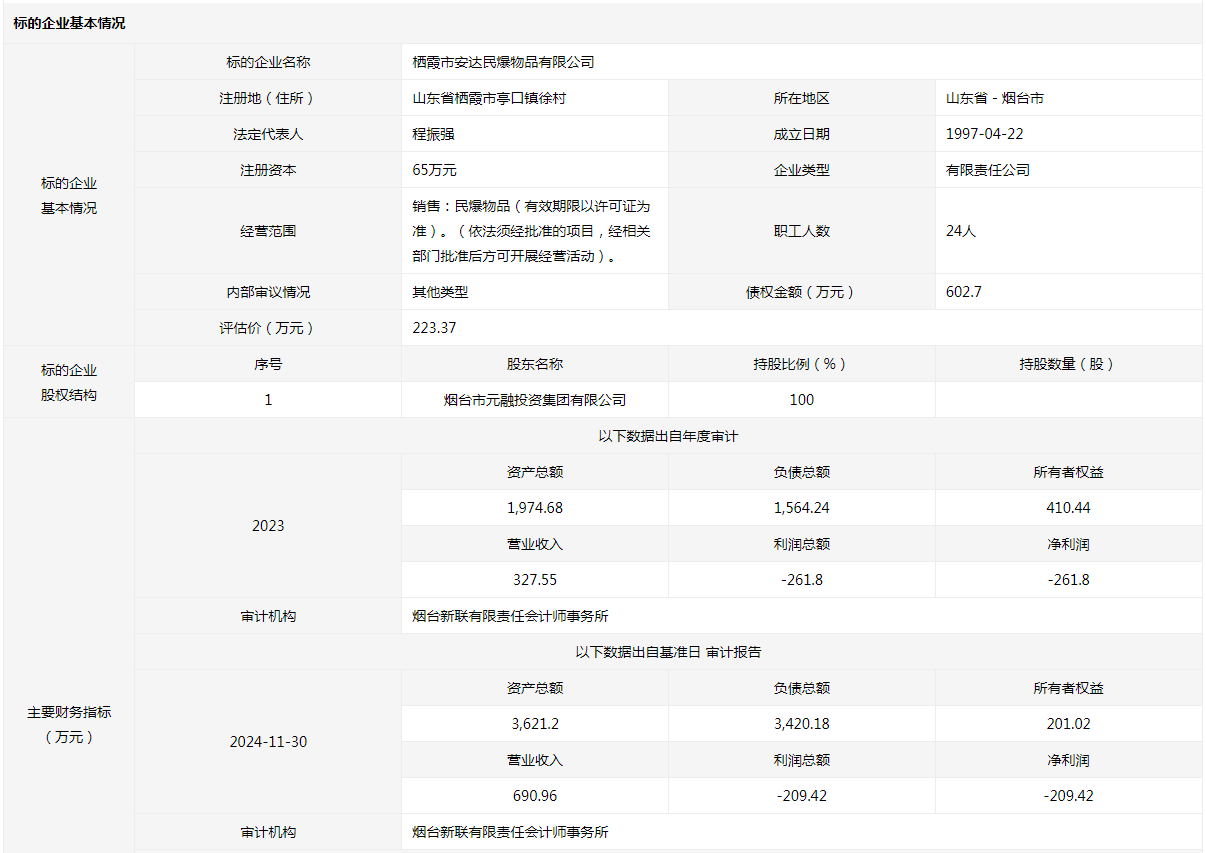This screenshot has width=1206, height=853.
Task: Select the shareholder 烟台市元融投资集团有限公司
Action: pyautogui.click(x=535, y=400)
